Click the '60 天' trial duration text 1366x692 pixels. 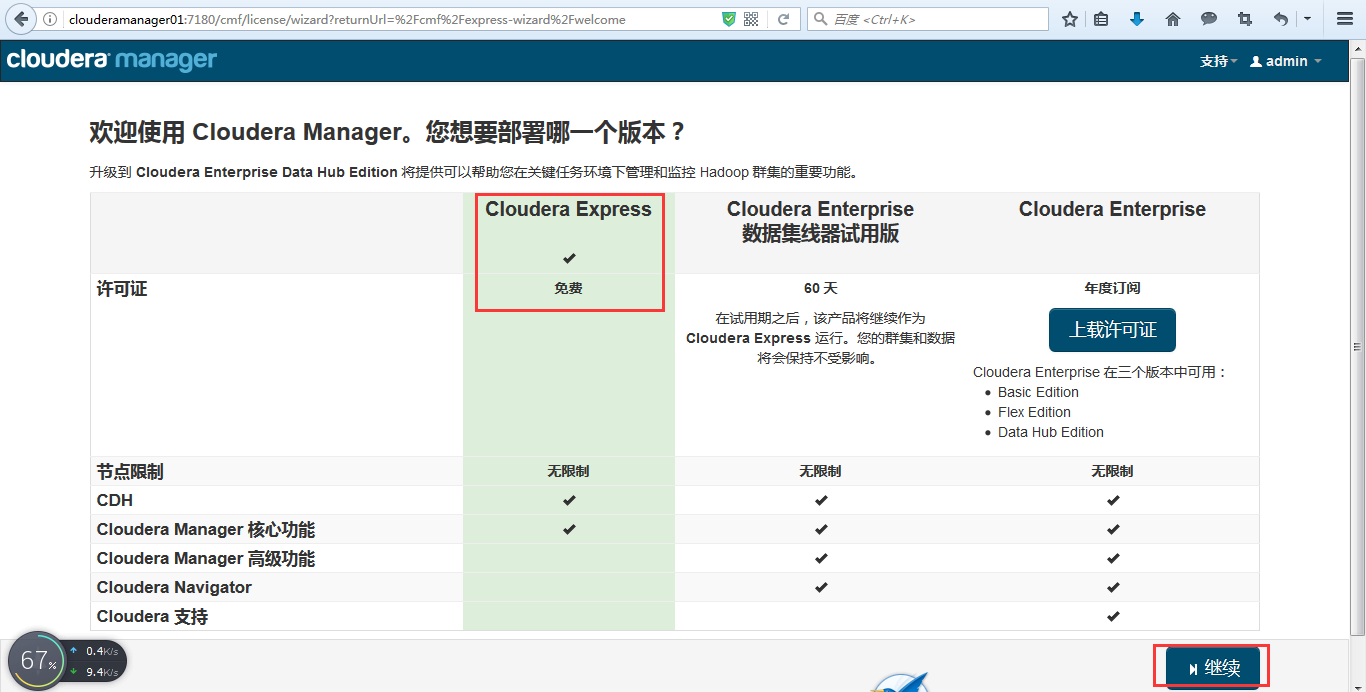pos(820,288)
